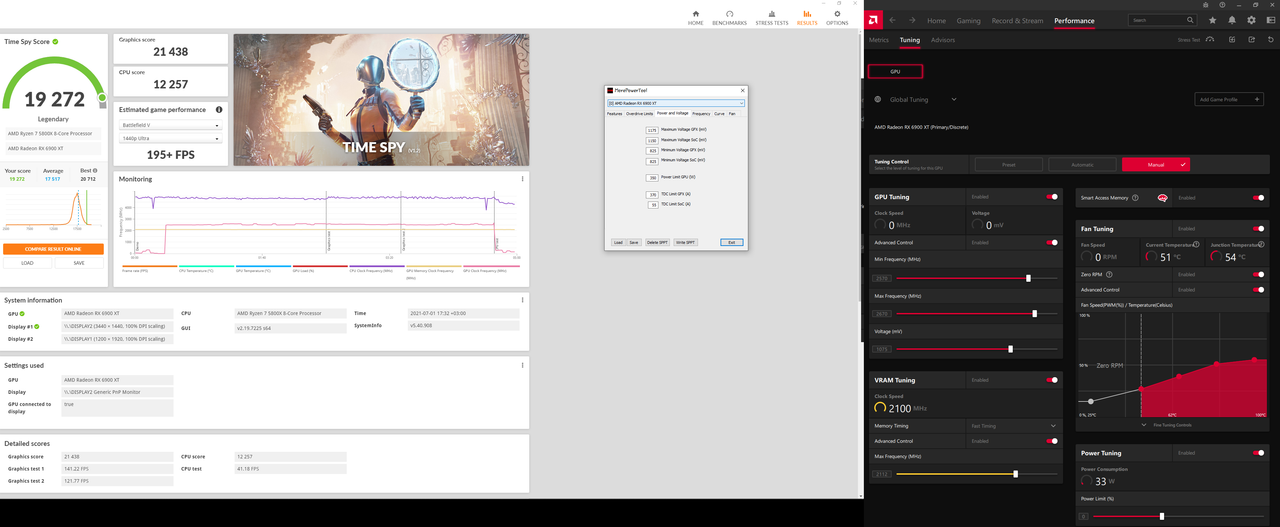Toggle Zero RPM switch
1280x527 pixels.
(x=1259, y=274)
